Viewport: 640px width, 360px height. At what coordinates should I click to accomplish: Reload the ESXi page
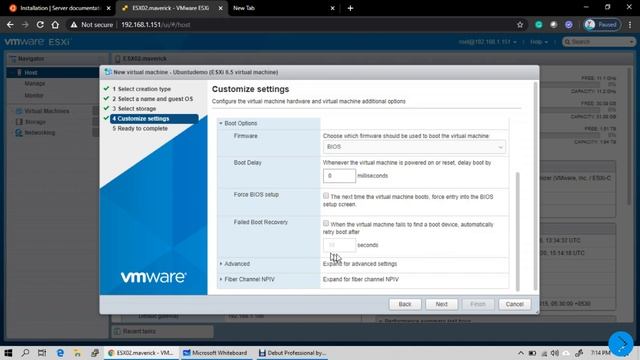point(40,25)
